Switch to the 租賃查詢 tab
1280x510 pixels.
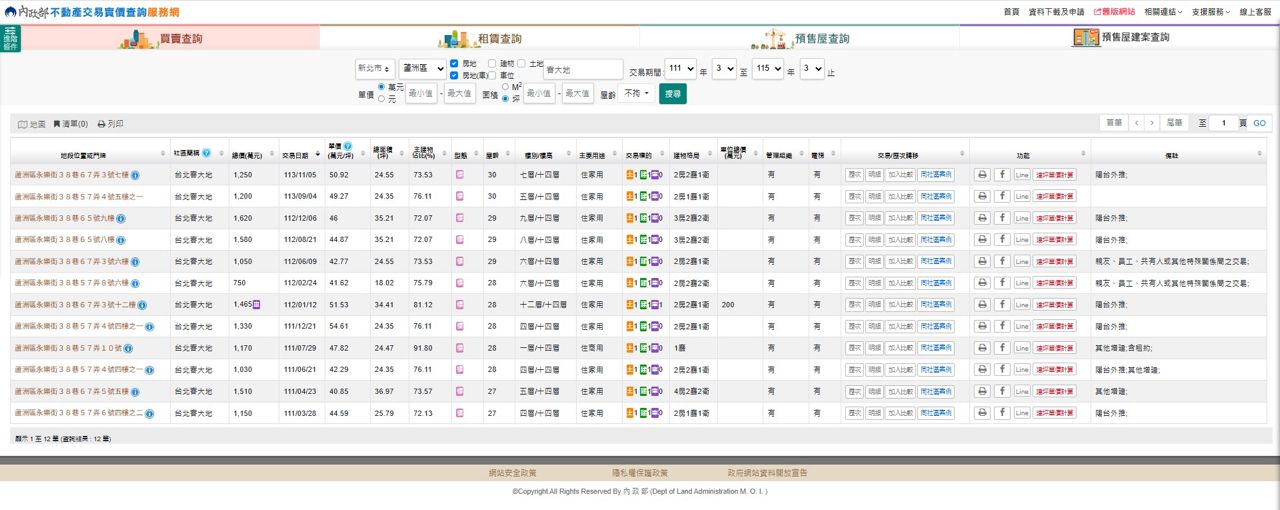click(x=480, y=38)
